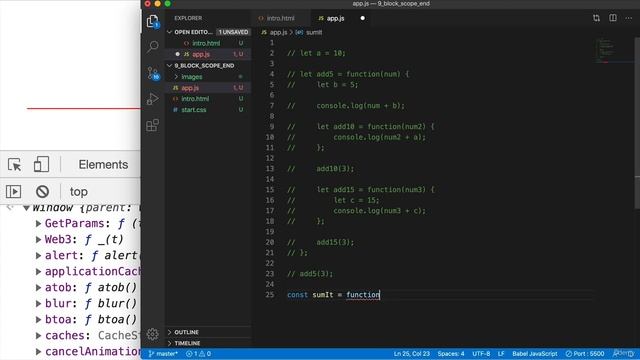Open the Extensions view

(x=153, y=125)
